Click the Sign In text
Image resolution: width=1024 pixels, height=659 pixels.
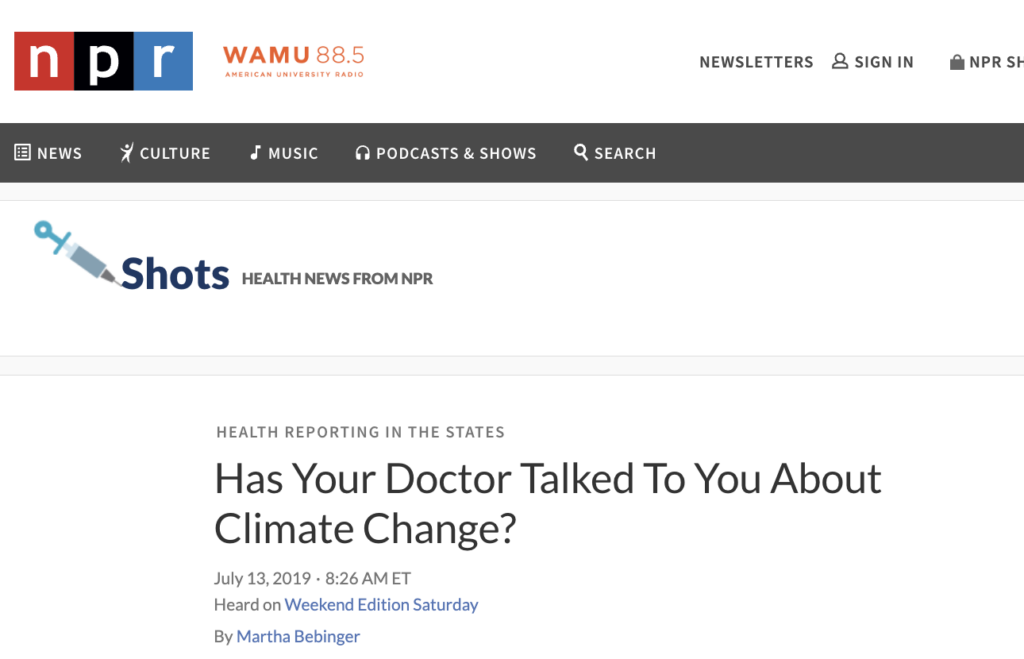pyautogui.click(x=884, y=62)
